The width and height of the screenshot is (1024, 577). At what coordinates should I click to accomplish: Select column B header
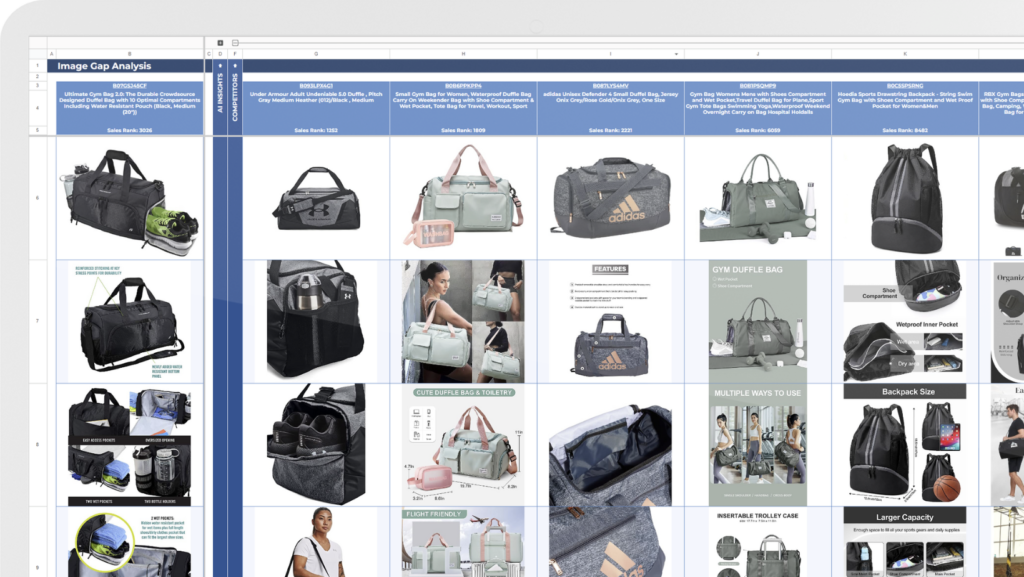tap(130, 54)
